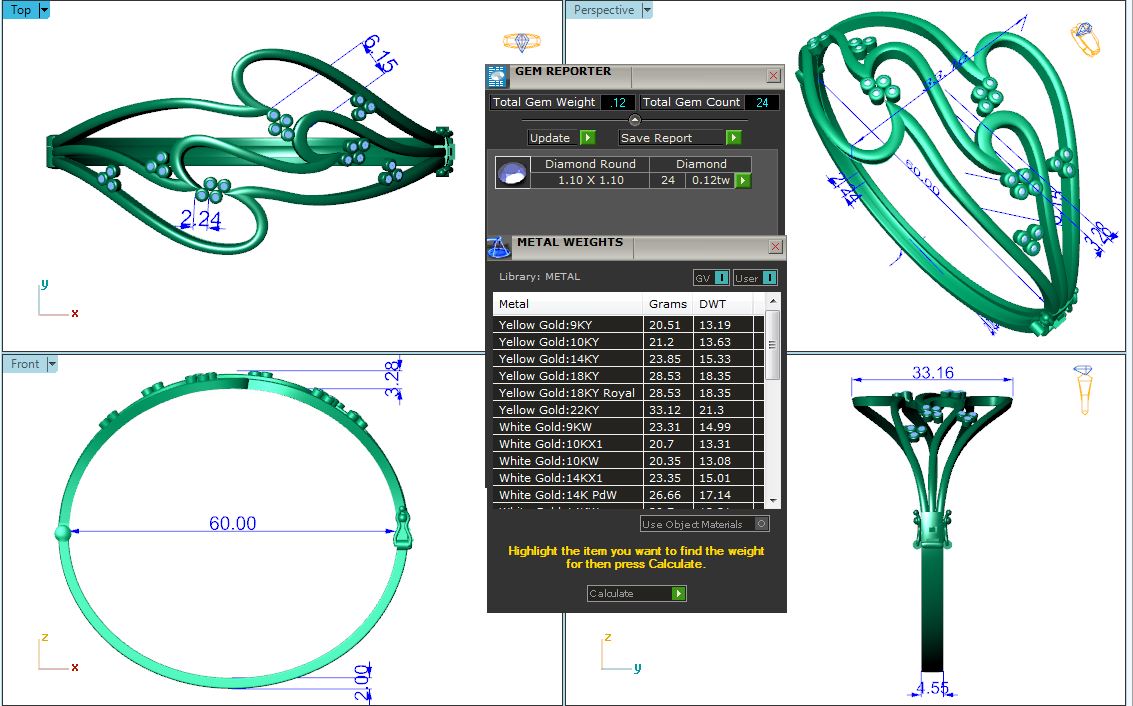1133x706 pixels.
Task: Click the Gem Reporter panel icon
Action: (497, 77)
